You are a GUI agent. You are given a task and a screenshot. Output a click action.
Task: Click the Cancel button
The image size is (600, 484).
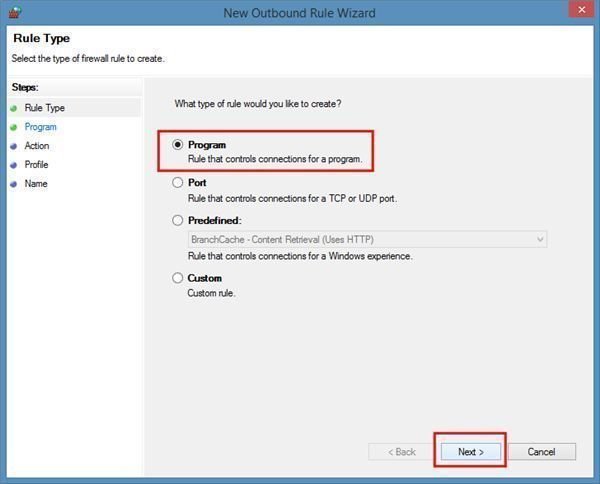click(x=541, y=452)
